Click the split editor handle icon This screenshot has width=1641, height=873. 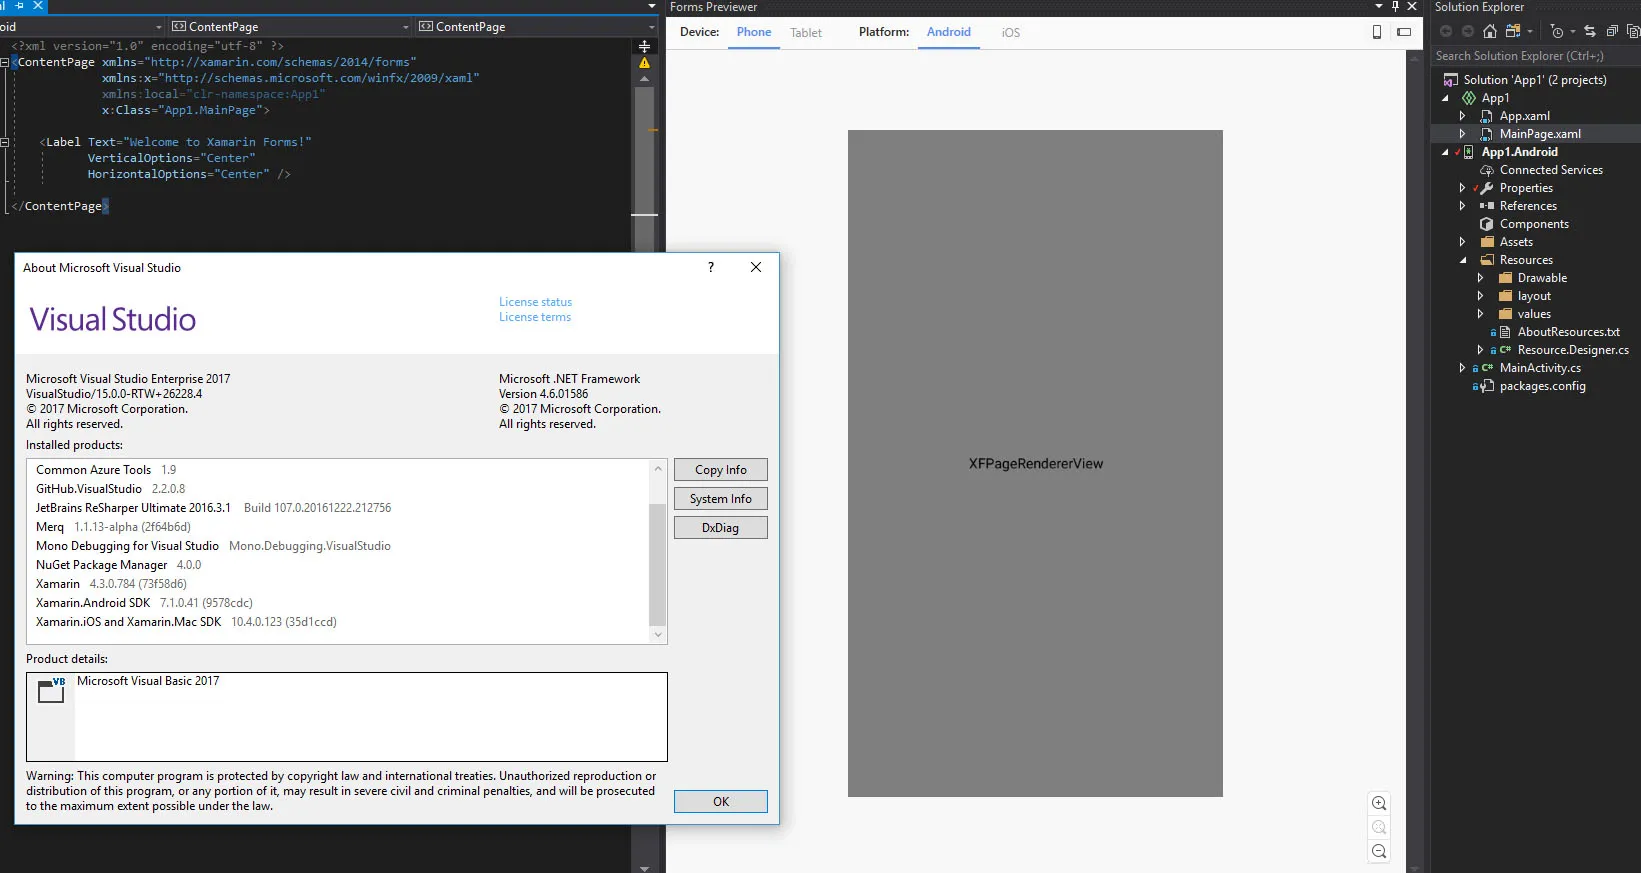tap(645, 46)
